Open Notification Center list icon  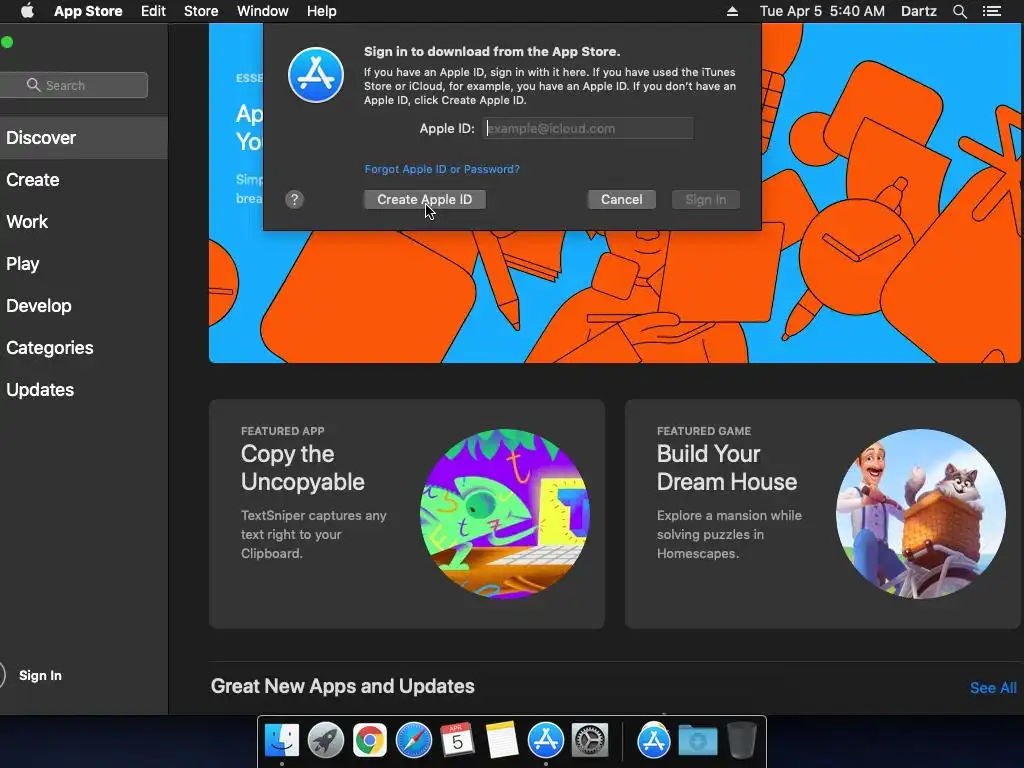[x=991, y=11]
